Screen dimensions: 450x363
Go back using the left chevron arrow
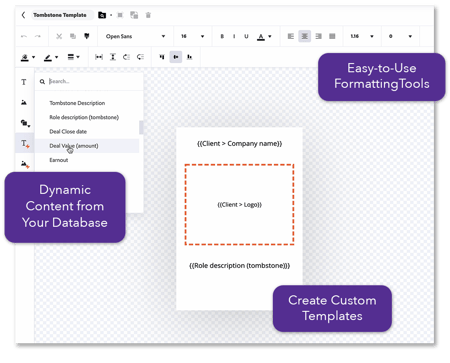tap(23, 15)
